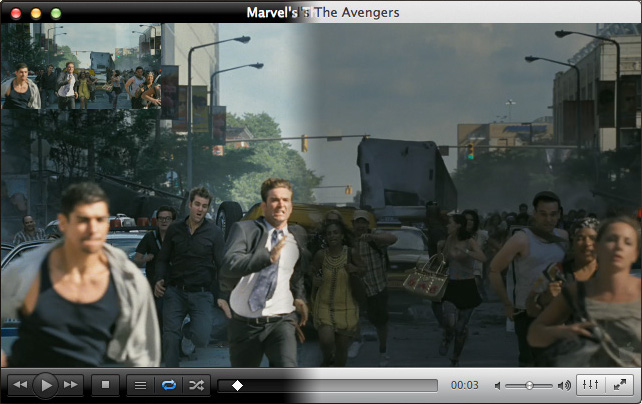The width and height of the screenshot is (642, 404).
Task: Toggle shuffle (random) playback
Action: point(197,385)
